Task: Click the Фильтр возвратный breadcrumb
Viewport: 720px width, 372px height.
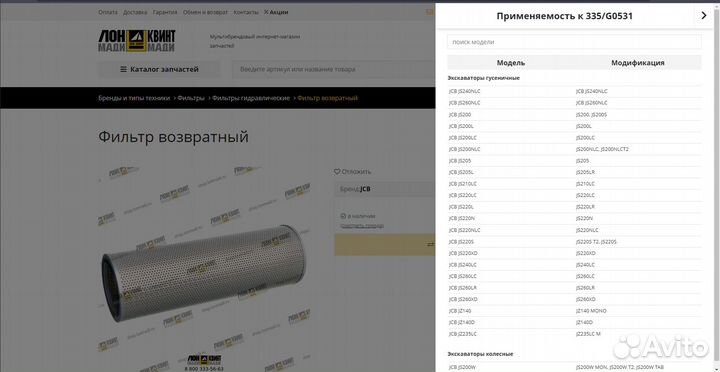Action: 327,98
